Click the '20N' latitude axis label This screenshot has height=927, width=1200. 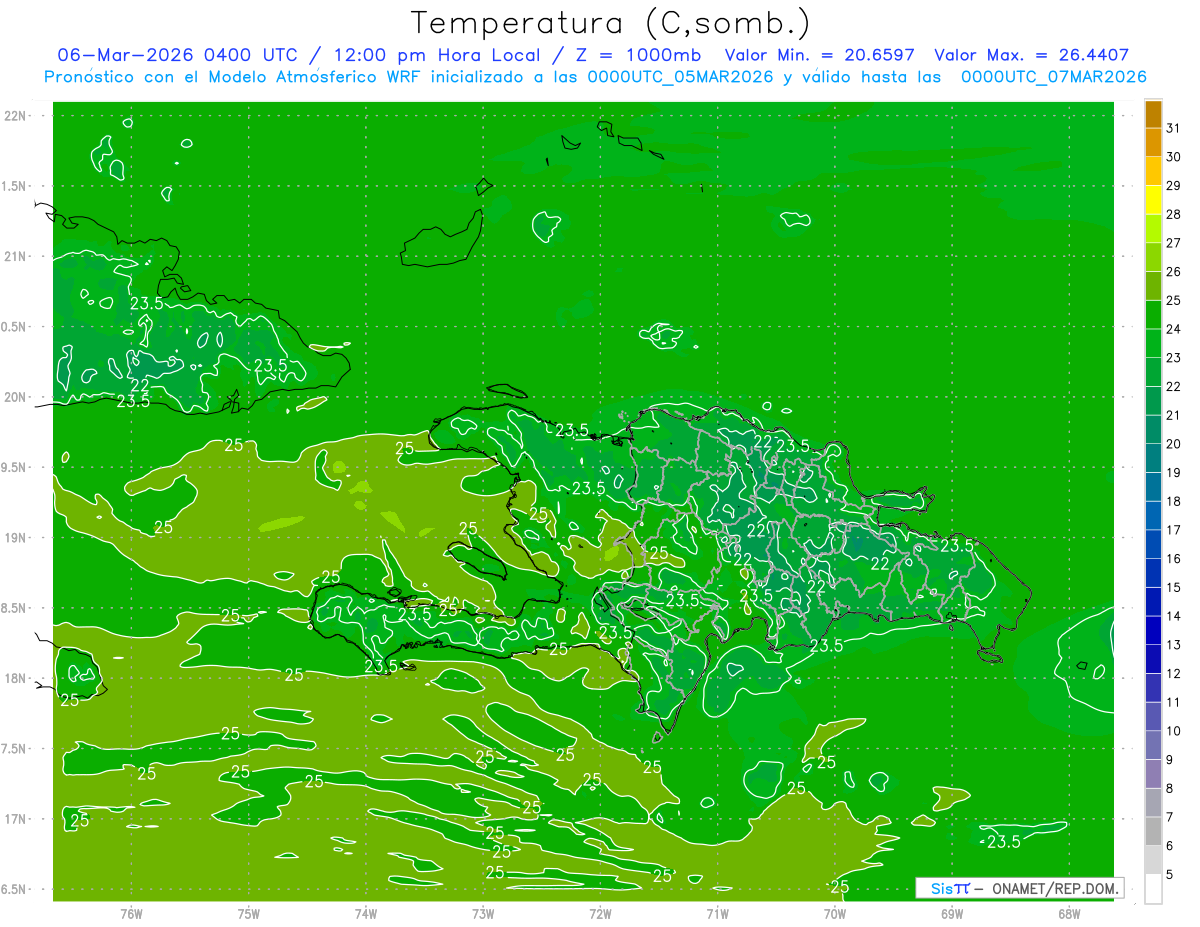click(14, 397)
